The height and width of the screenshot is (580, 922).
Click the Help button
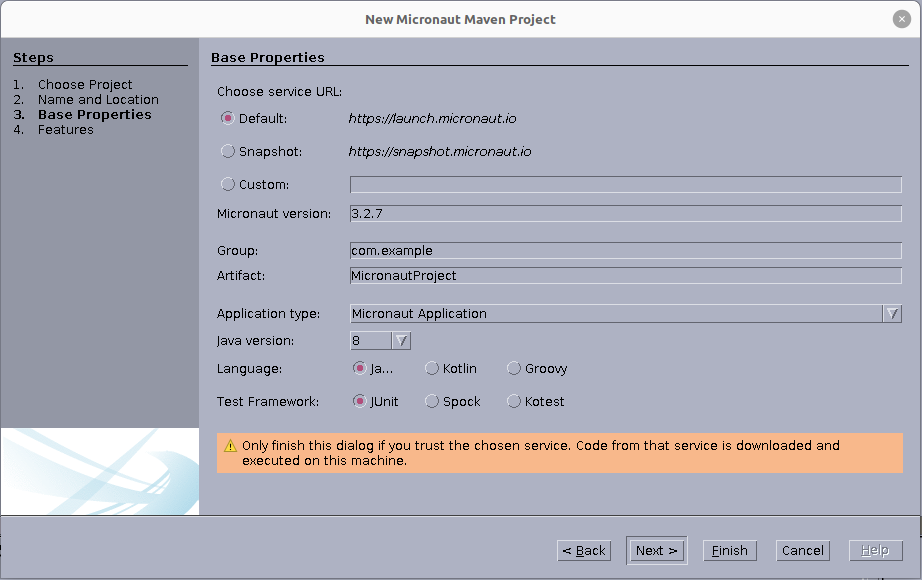click(x=876, y=551)
